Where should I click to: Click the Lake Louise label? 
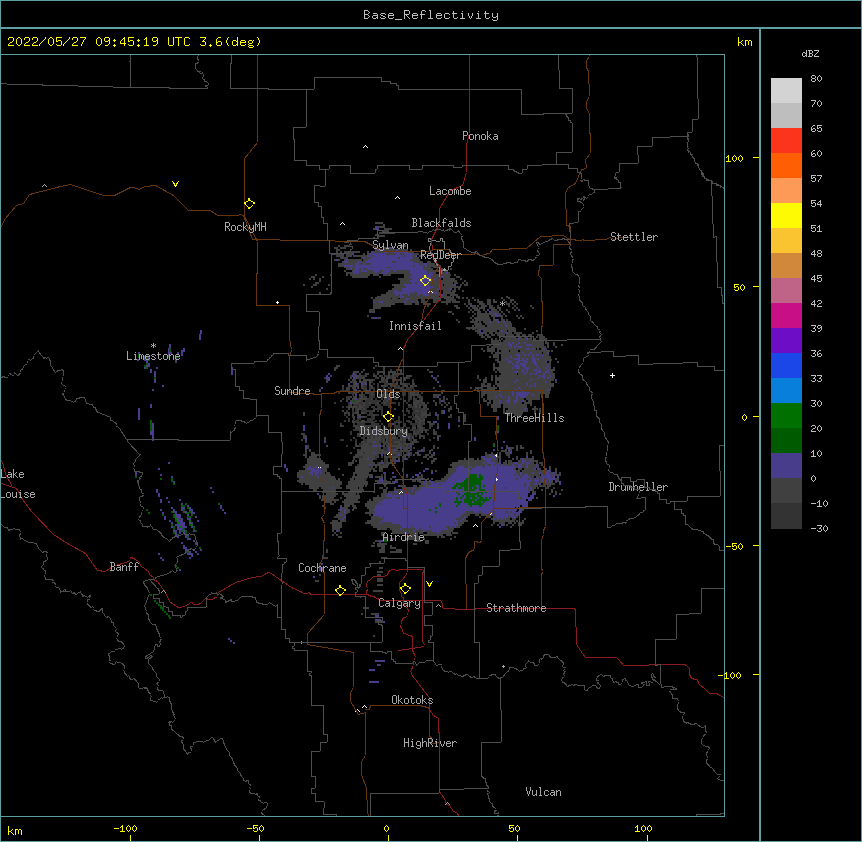pos(18,484)
